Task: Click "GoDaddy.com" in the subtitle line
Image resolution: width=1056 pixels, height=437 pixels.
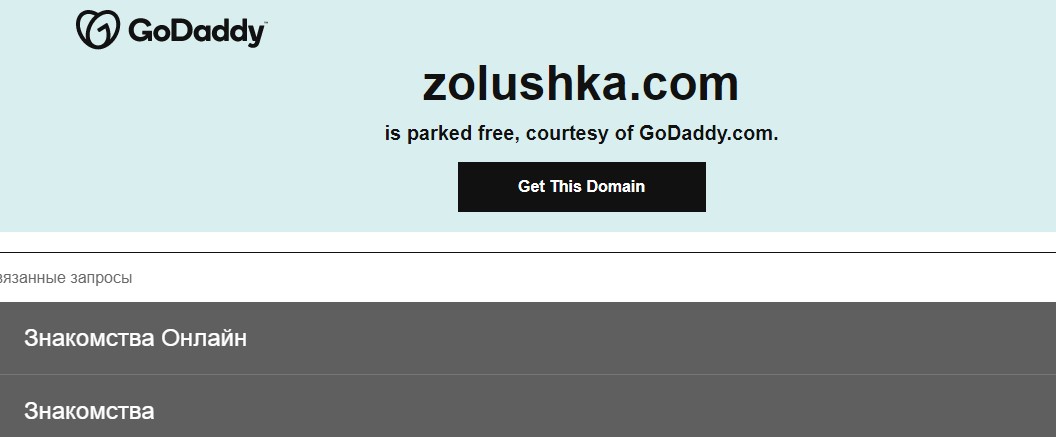Action: click(x=708, y=133)
